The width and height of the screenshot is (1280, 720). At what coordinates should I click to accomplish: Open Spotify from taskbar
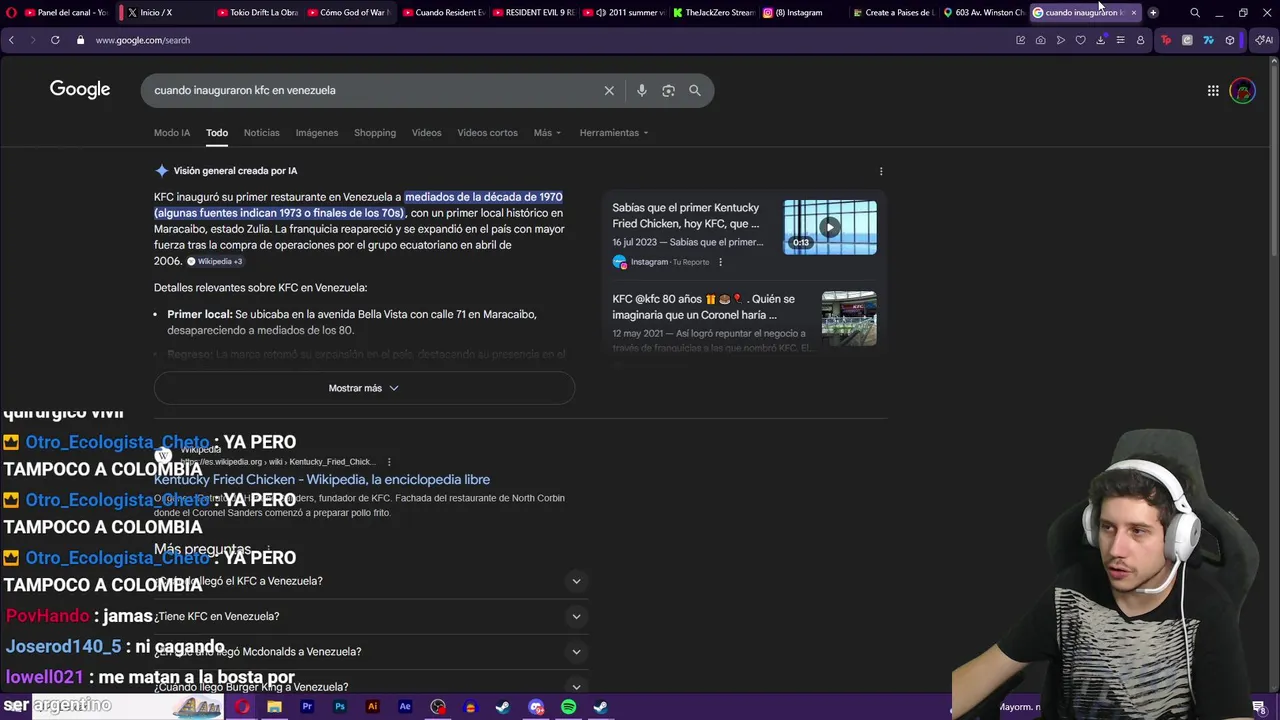pyautogui.click(x=568, y=707)
